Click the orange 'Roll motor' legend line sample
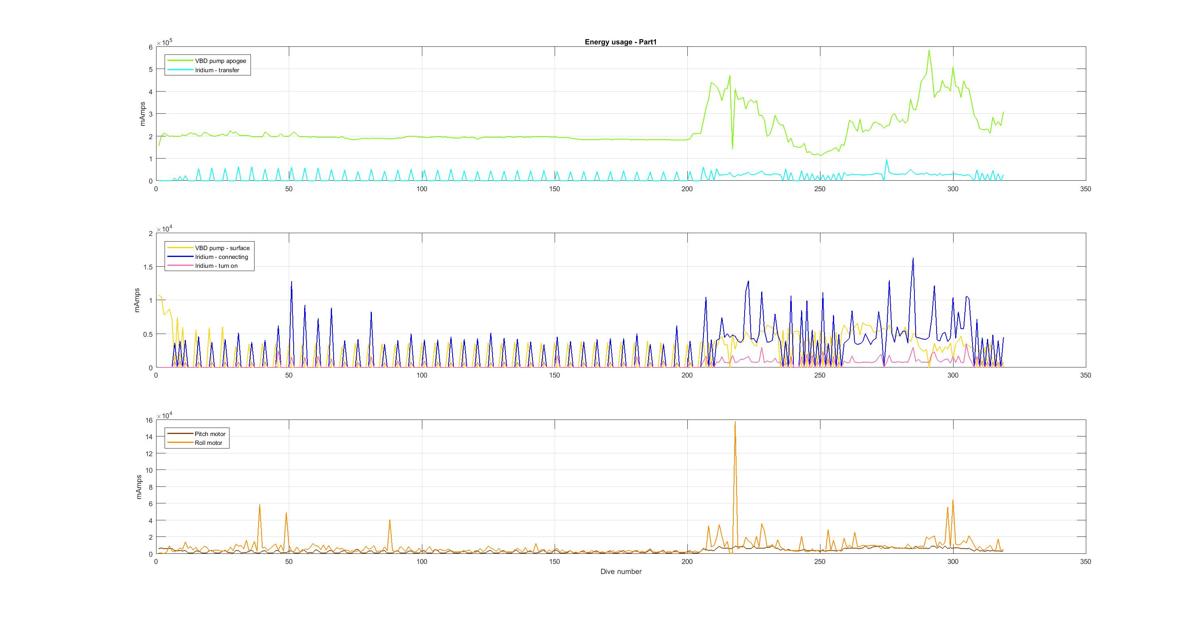The height and width of the screenshot is (622, 1200). 180,442
